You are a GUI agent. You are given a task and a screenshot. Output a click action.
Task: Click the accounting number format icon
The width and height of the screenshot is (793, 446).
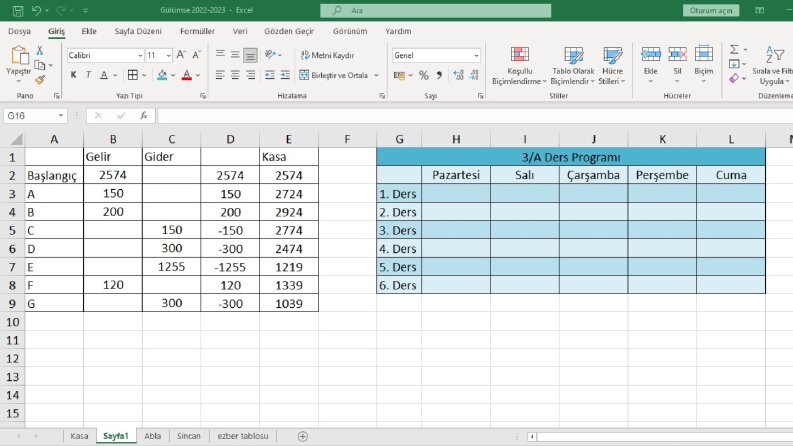click(x=400, y=75)
